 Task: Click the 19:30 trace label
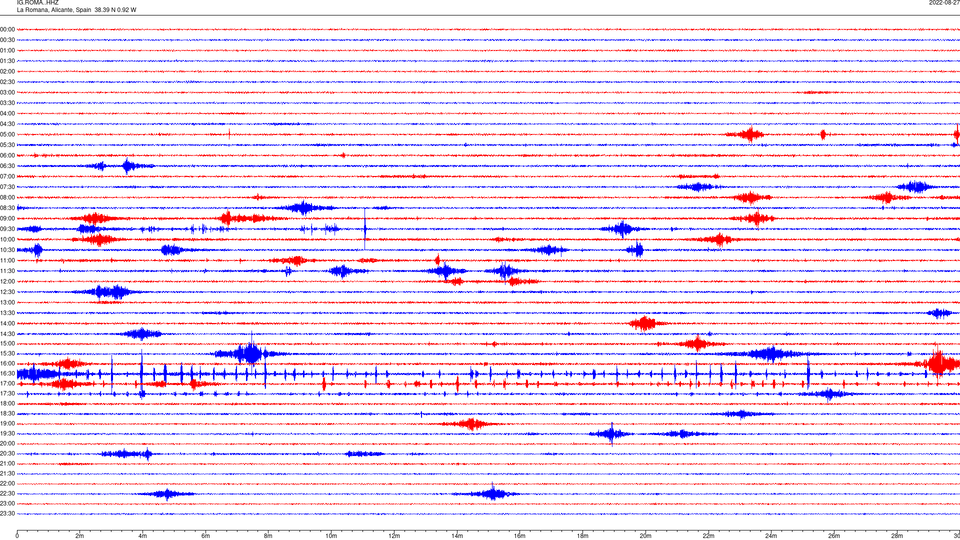pos(7,433)
